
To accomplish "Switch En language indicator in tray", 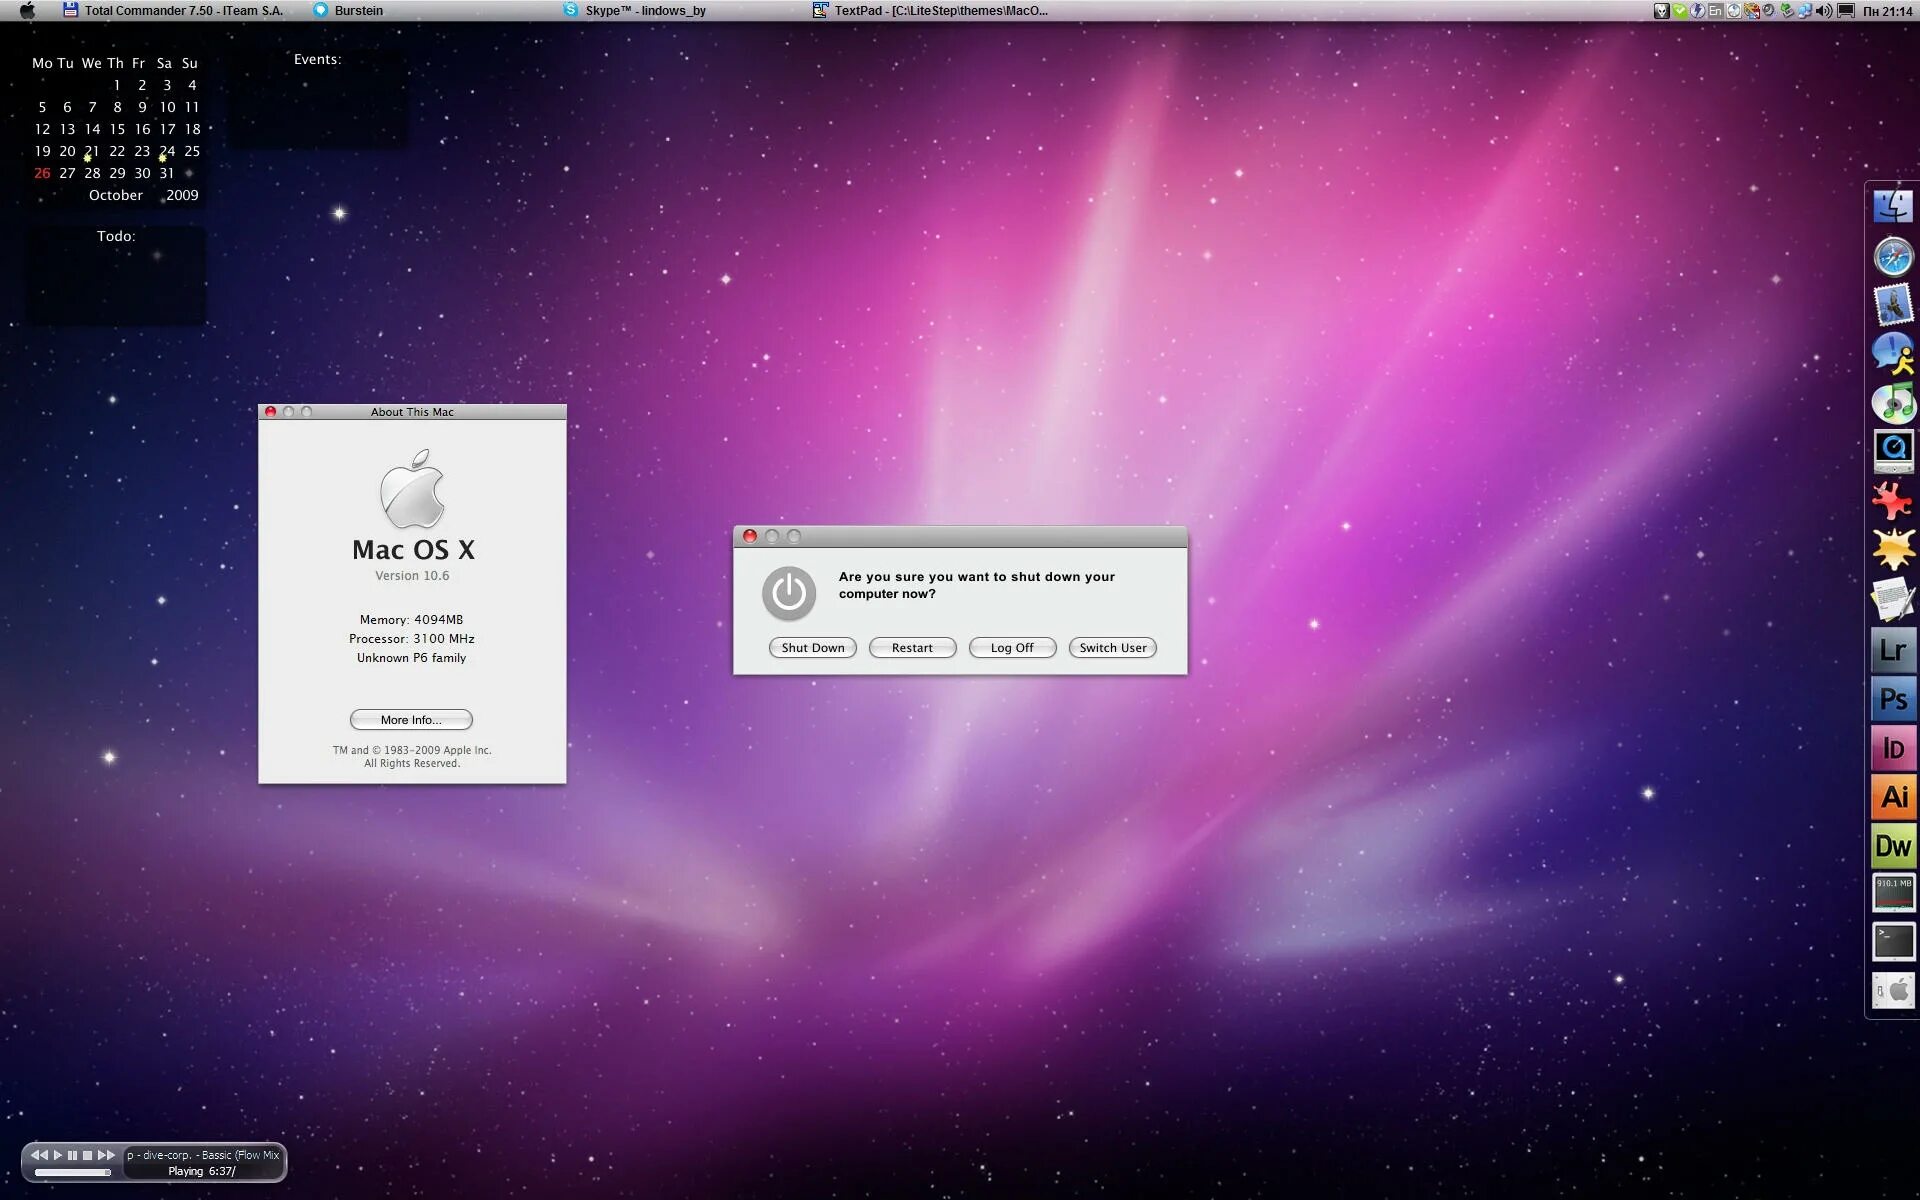I will 1715,11.
